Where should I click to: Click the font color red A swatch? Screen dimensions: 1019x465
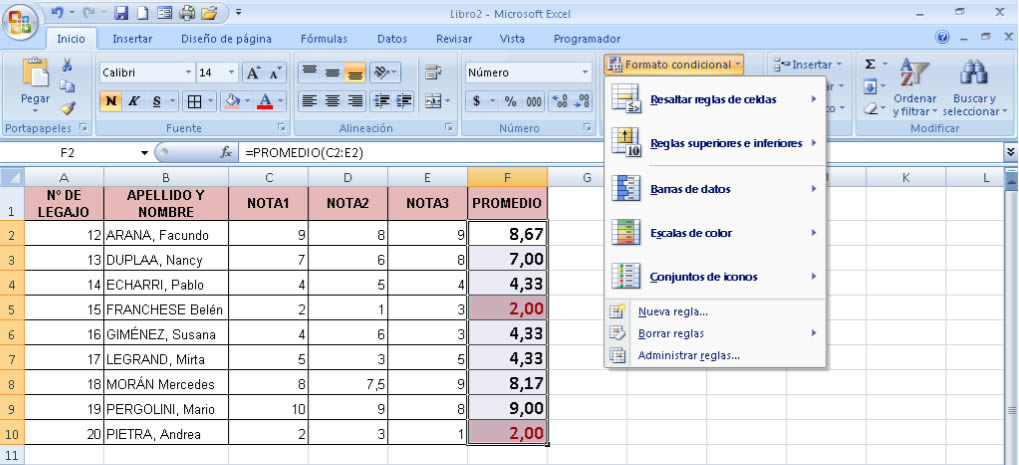coord(263,101)
